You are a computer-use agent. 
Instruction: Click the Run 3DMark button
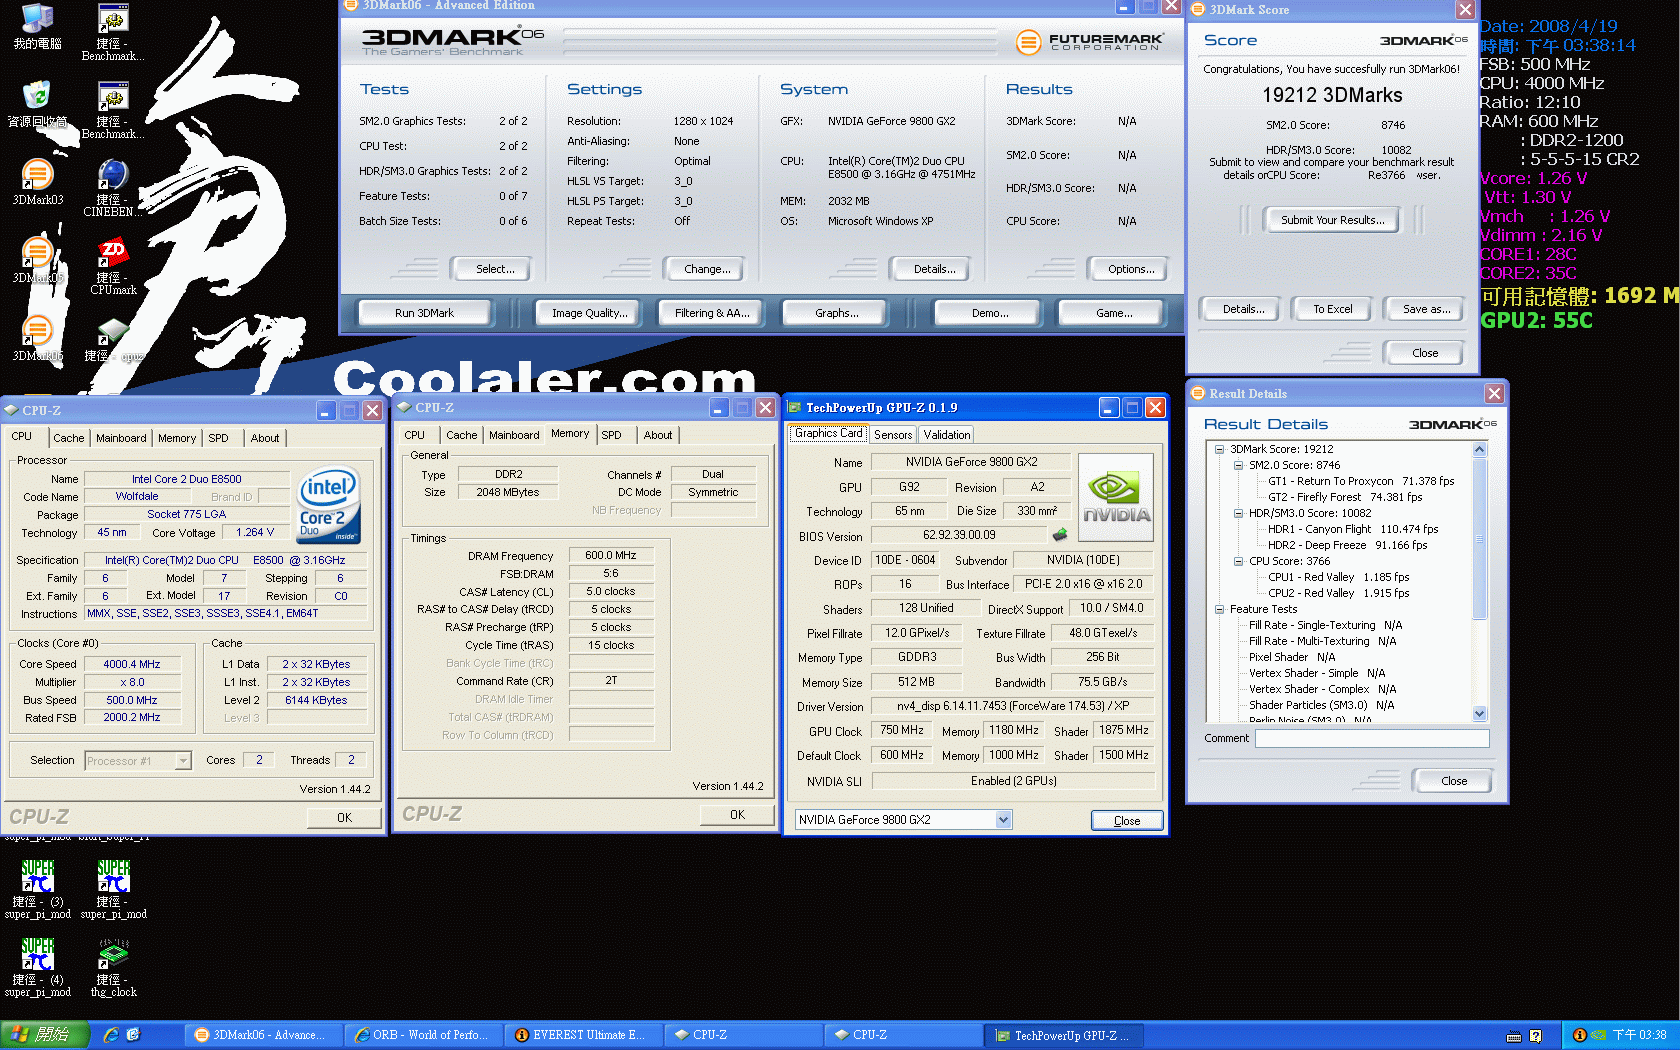[x=424, y=313]
